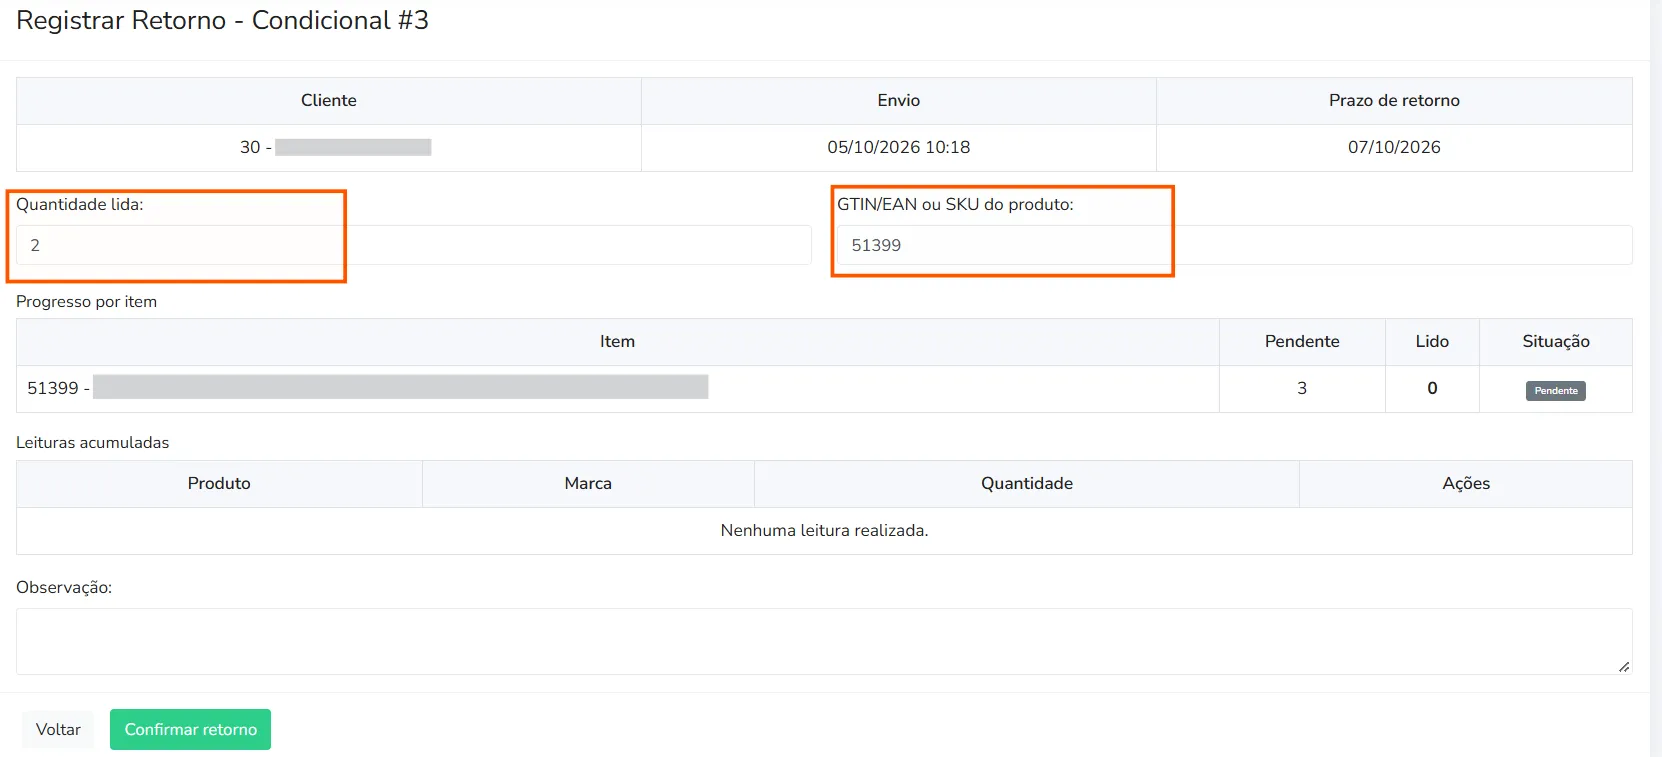This screenshot has height=757, width=1662.
Task: Click the Quantidade lida label
Action: coord(80,204)
